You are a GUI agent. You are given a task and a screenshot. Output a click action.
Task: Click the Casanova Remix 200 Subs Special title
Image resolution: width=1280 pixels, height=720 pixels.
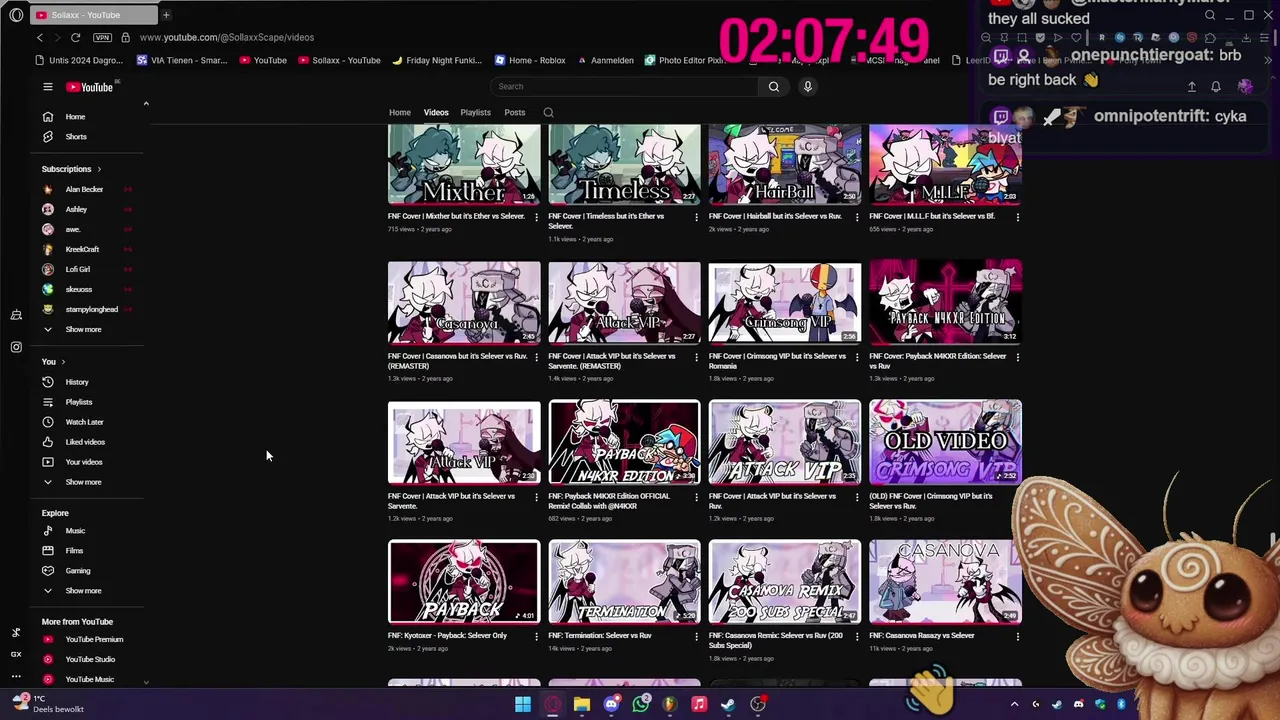click(775, 640)
